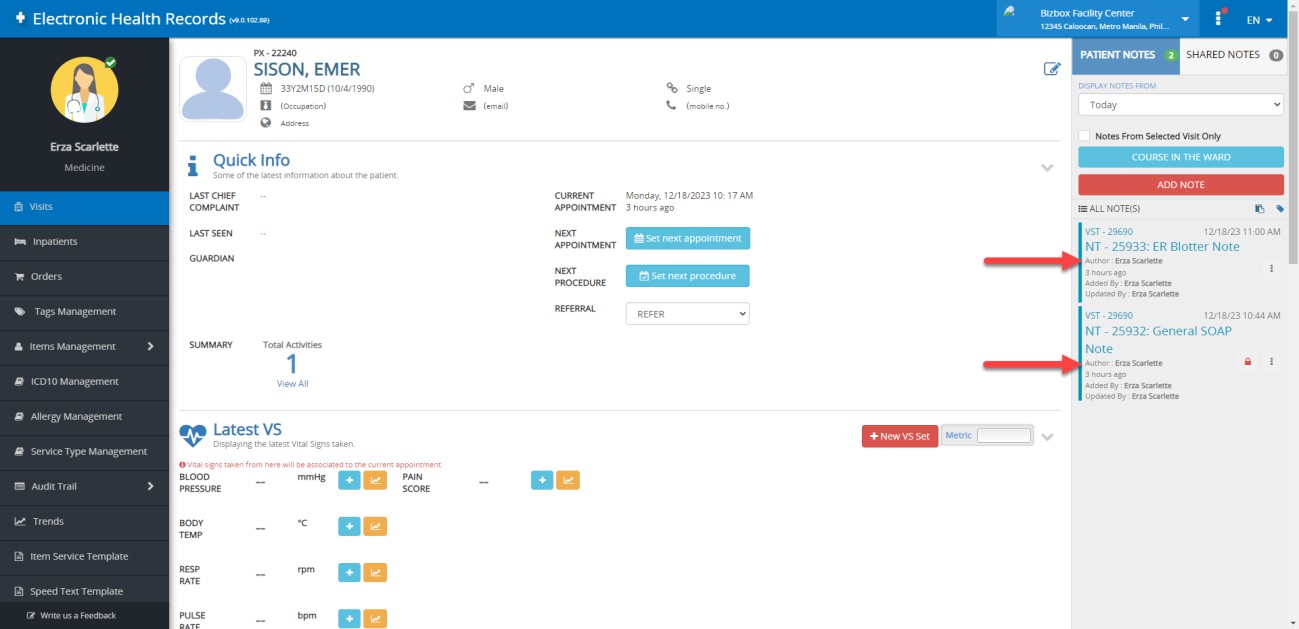Click the edit patient profile icon
This screenshot has height=629, width=1299.
click(x=1051, y=69)
